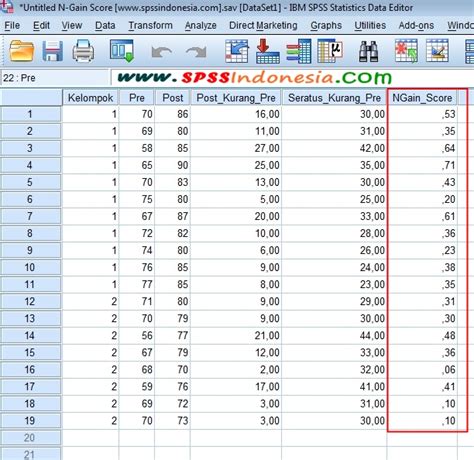Click the Go to variable icon
Image resolution: width=474 pixels, height=460 pixels.
(268, 51)
